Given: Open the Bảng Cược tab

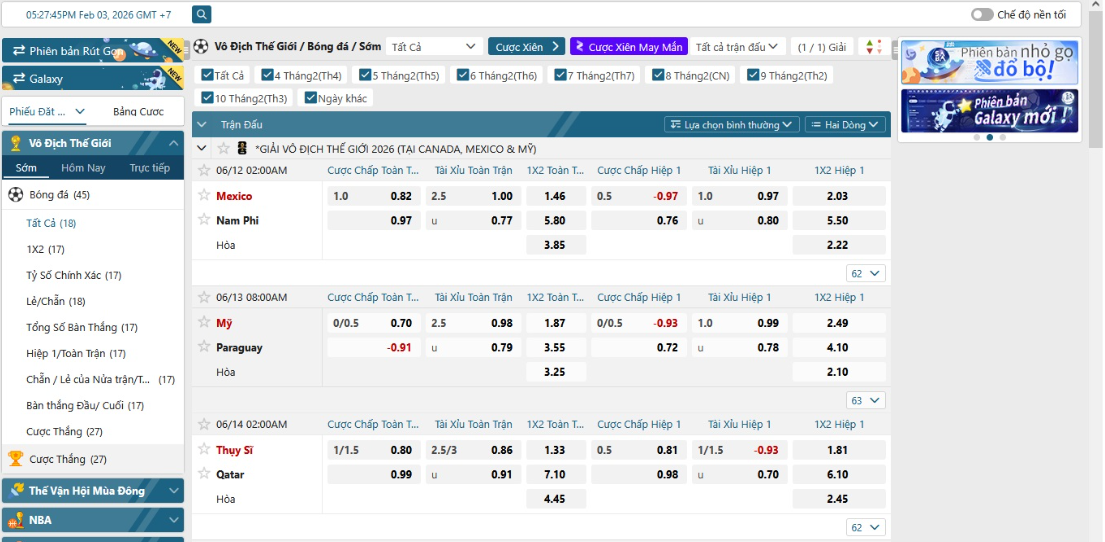Looking at the screenshot, I should point(138,112).
